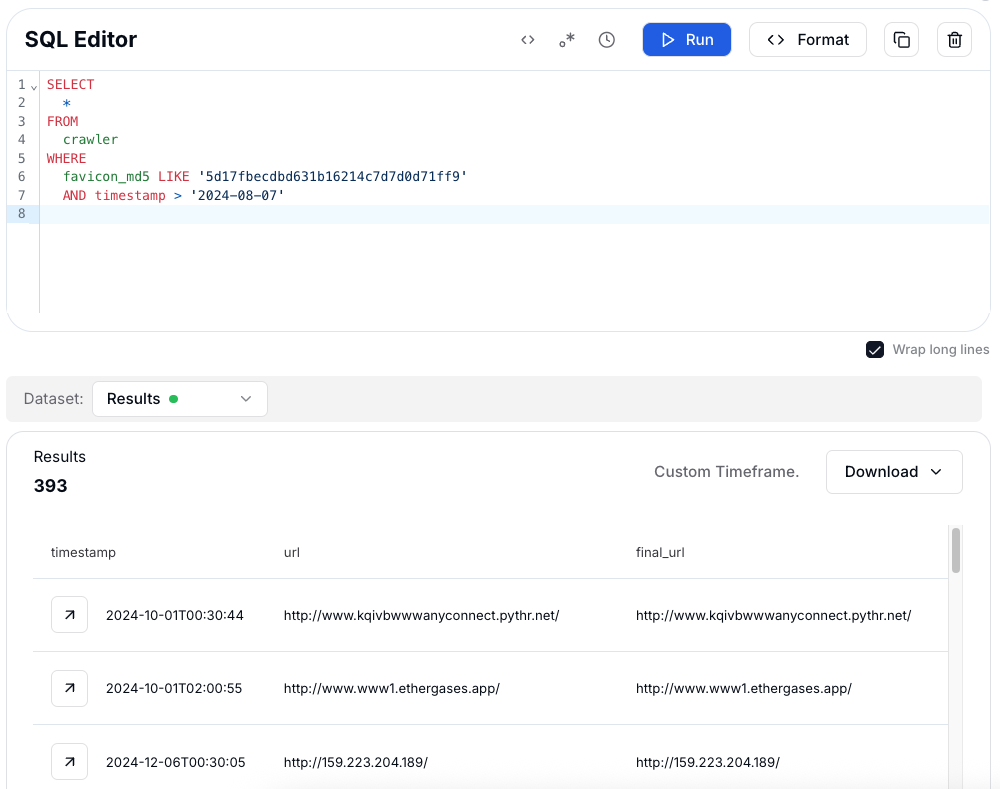Delete query using trash icon
The height and width of the screenshot is (789, 1000).
tap(954, 40)
